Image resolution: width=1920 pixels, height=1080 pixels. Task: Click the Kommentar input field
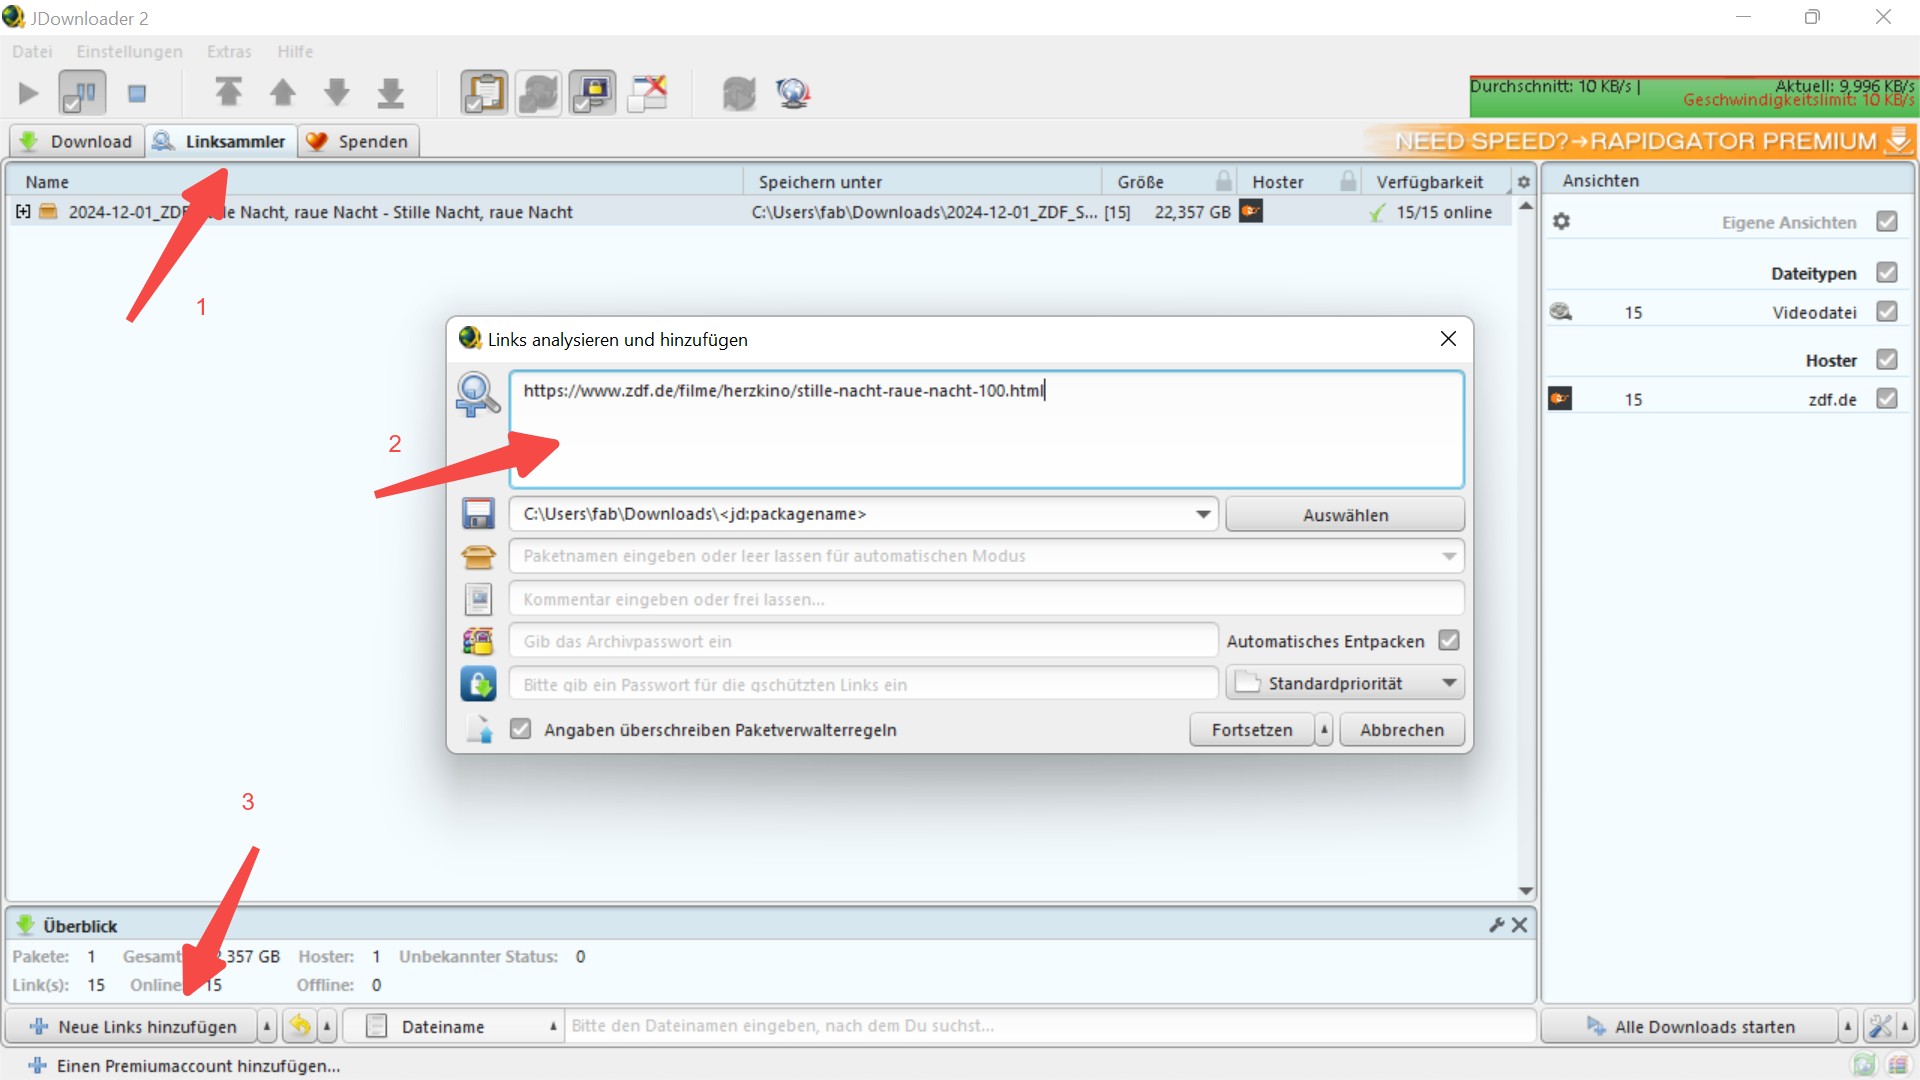coord(986,599)
